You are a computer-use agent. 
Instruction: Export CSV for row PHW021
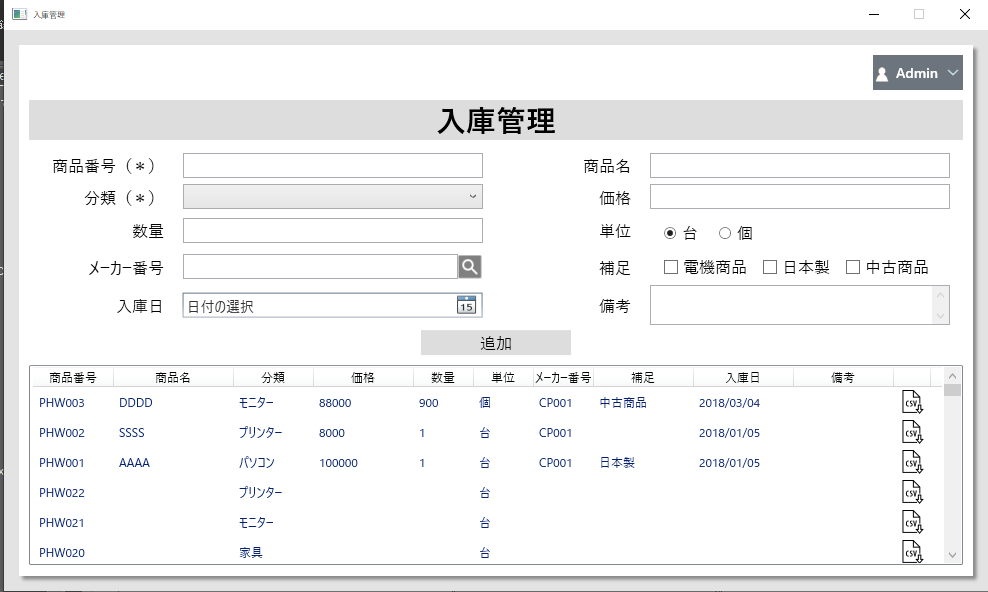tap(912, 522)
